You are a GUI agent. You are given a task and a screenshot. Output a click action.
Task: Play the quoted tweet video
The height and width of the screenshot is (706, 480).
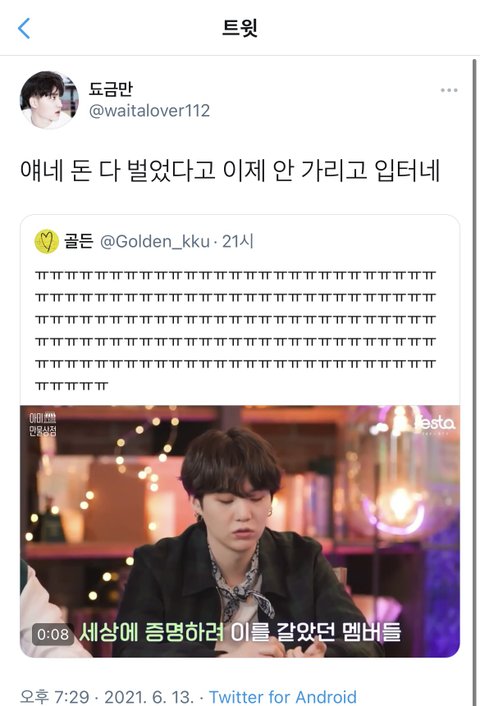pos(240,531)
